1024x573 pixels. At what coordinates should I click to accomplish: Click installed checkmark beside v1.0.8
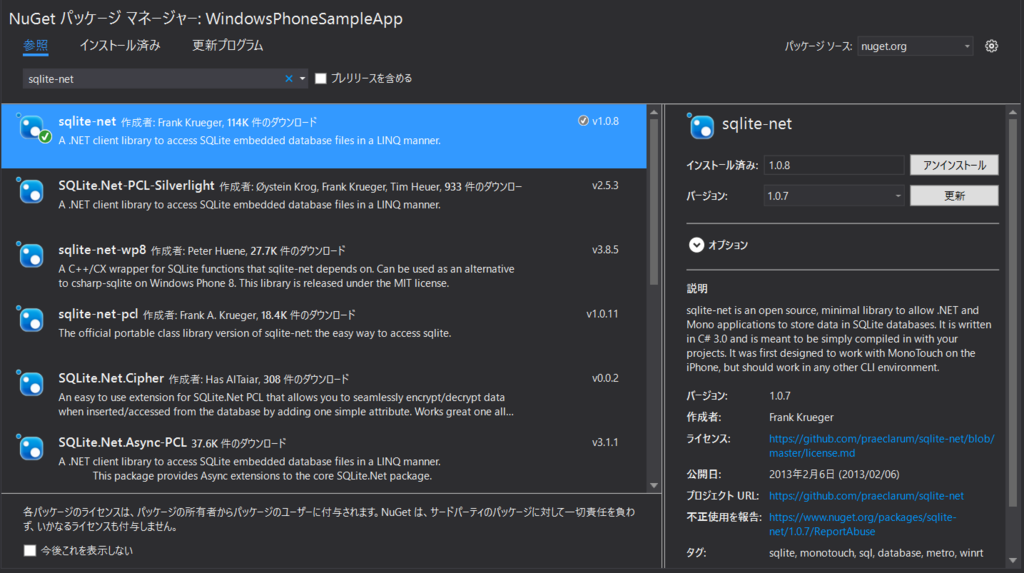583,121
